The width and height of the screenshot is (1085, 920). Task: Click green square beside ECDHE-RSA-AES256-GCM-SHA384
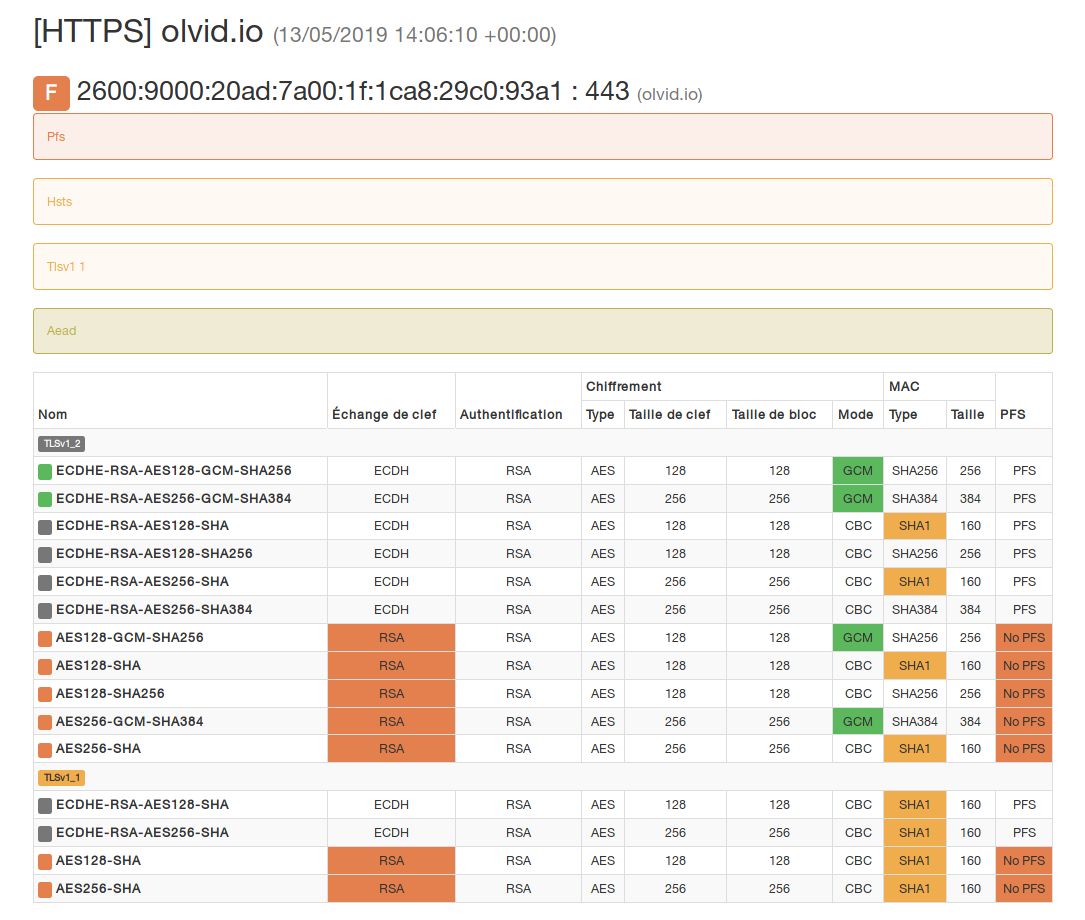pos(45,499)
